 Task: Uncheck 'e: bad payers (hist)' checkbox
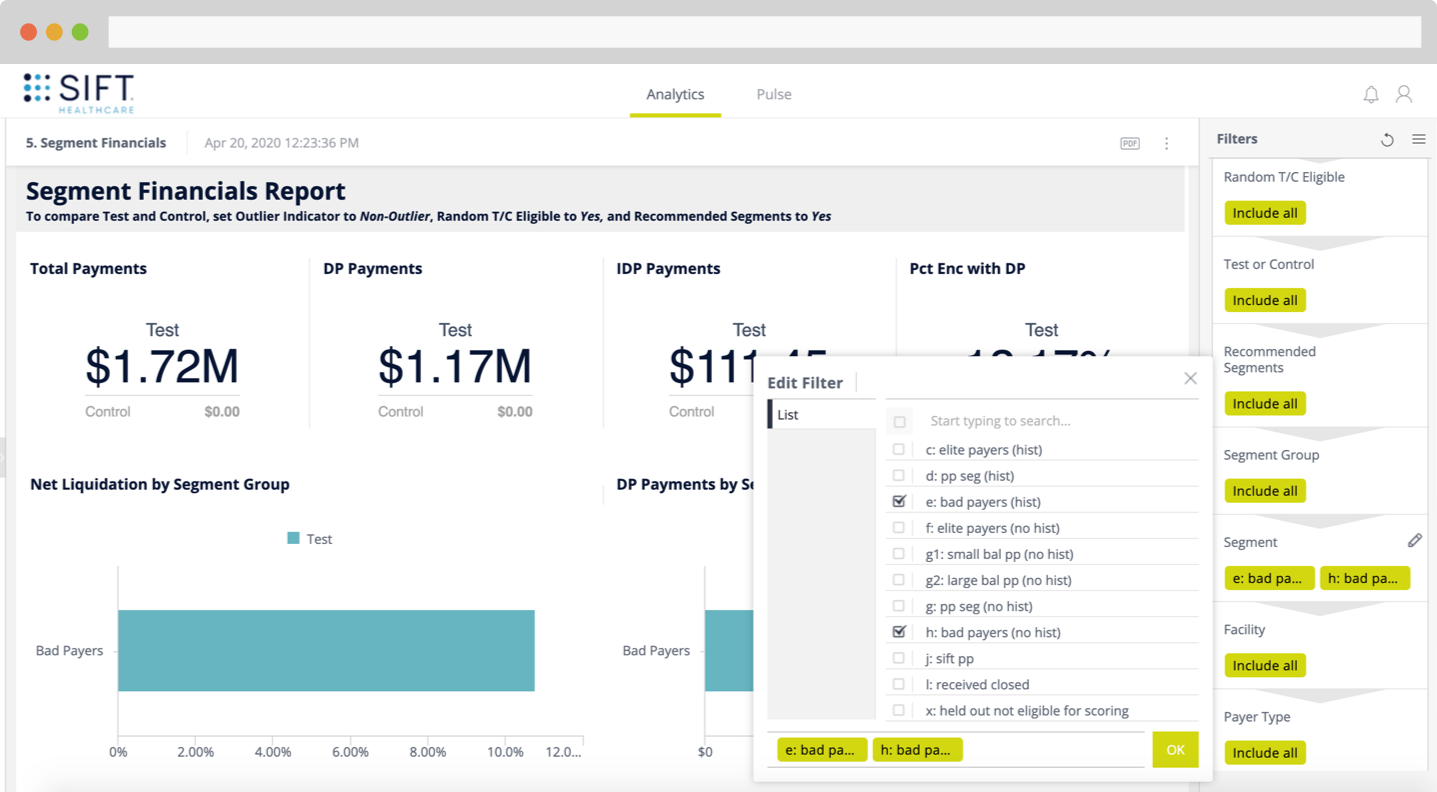click(x=899, y=501)
